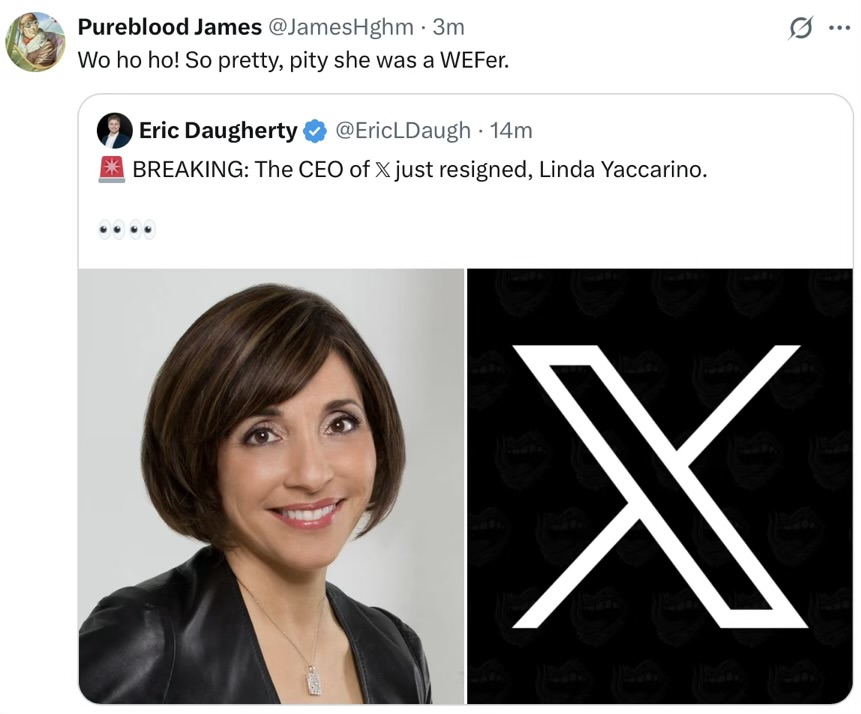Open the portrait photo of the woman

271,486
